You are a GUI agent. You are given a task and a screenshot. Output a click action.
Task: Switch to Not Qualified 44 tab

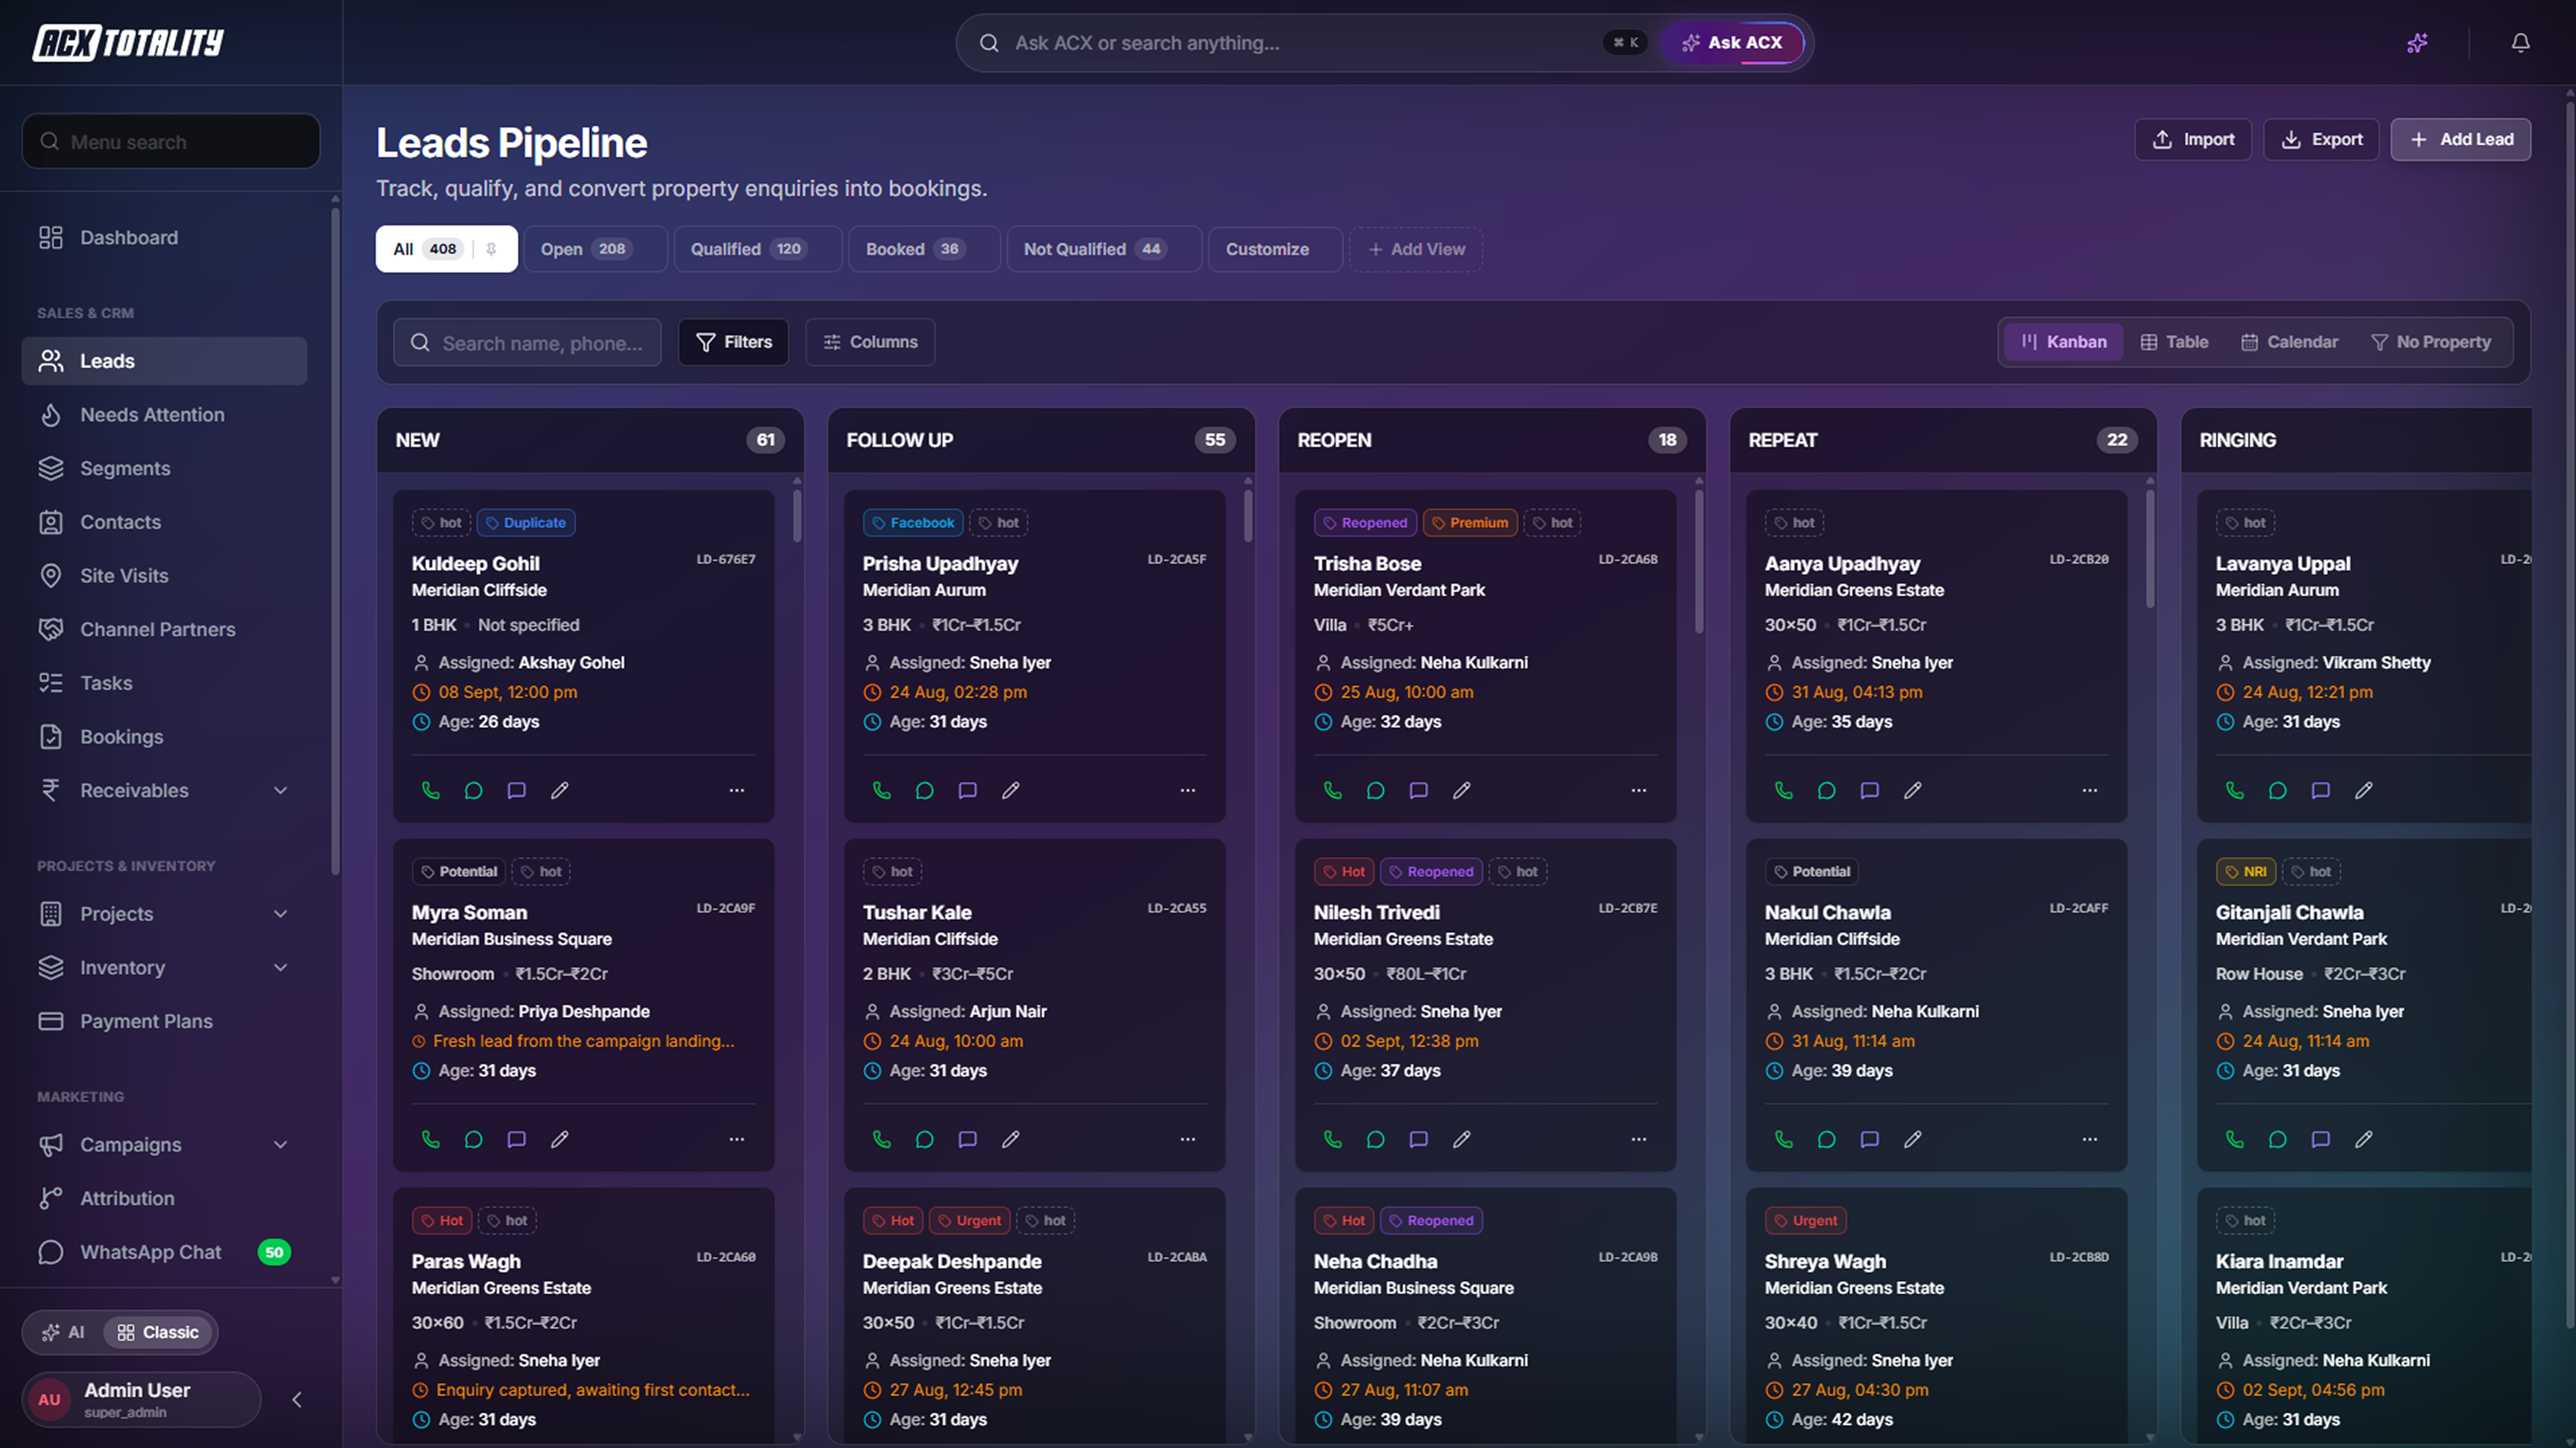pos(1104,249)
